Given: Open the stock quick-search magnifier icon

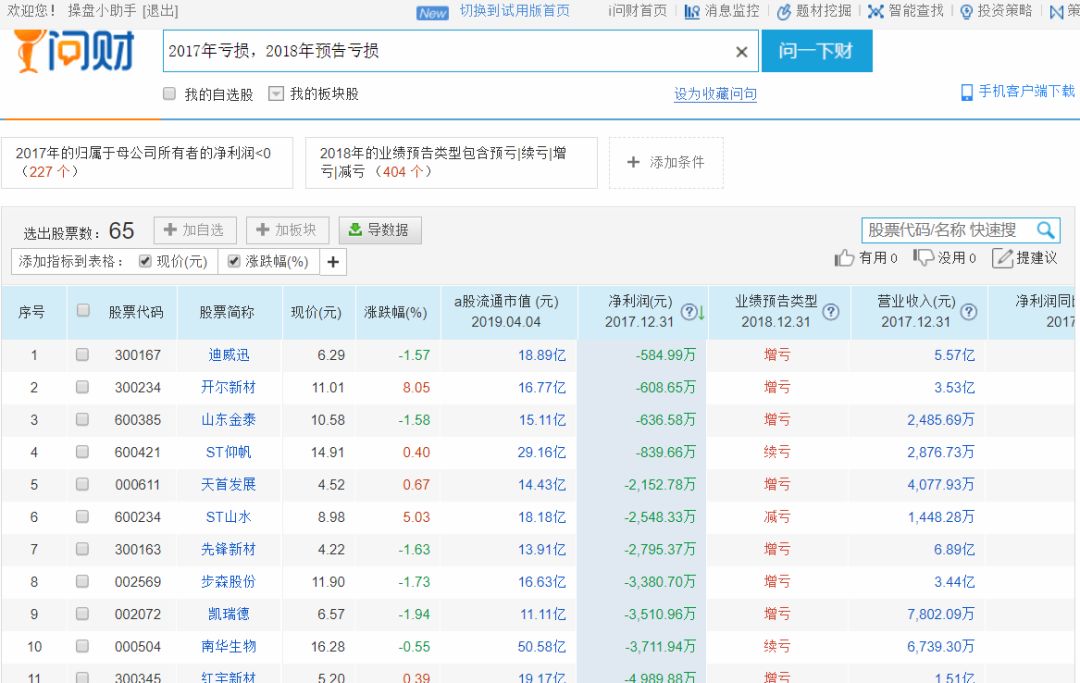Looking at the screenshot, I should coord(1045,230).
